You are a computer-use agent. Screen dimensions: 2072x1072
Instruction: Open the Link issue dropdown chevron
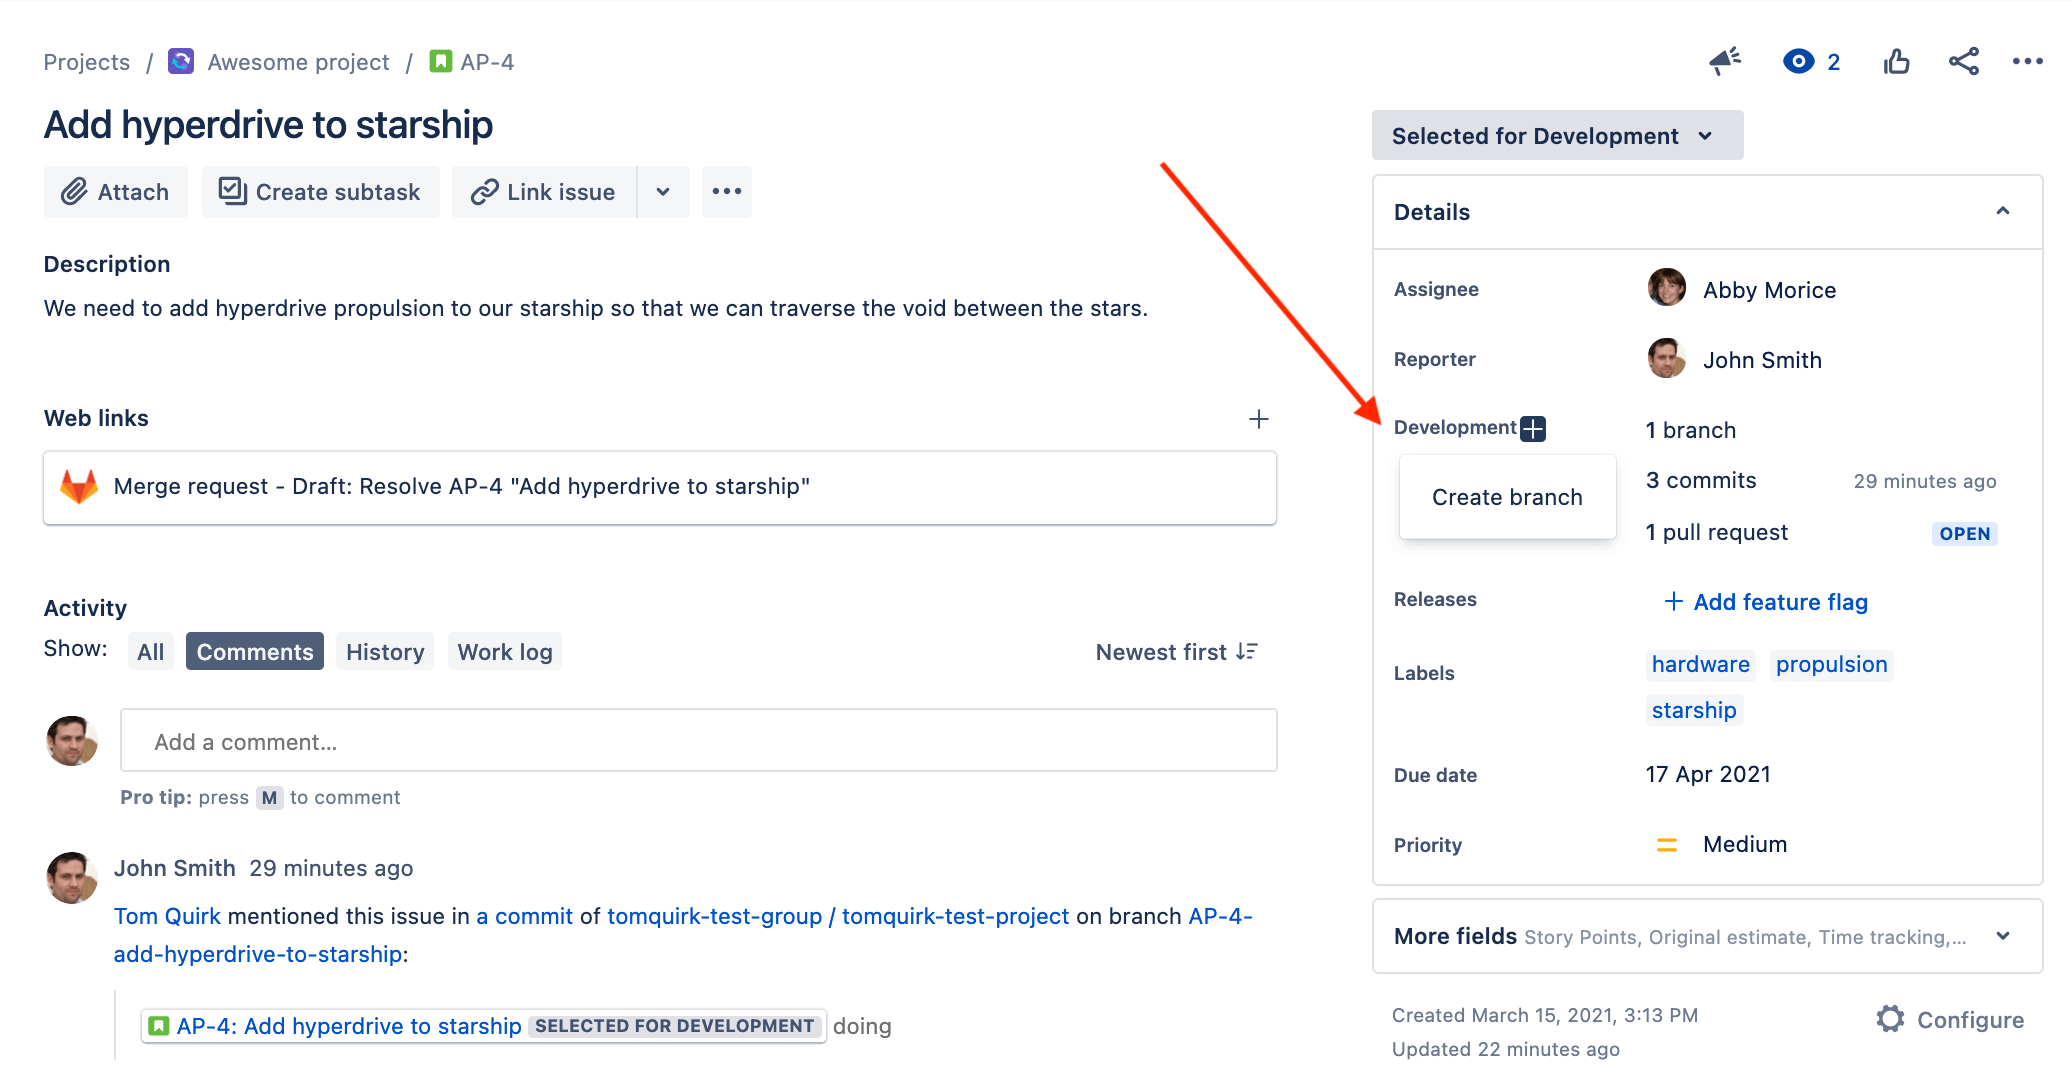pos(663,191)
